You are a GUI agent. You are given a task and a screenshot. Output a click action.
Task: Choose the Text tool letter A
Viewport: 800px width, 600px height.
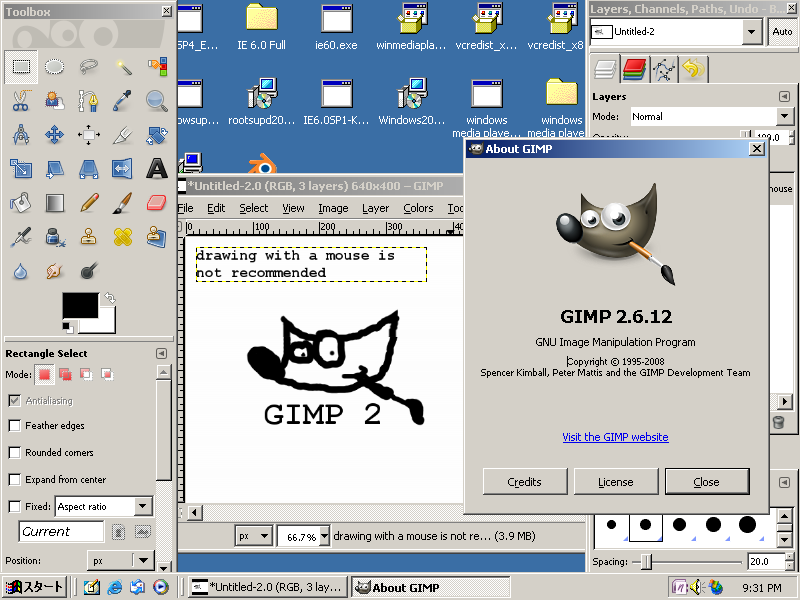[157, 169]
